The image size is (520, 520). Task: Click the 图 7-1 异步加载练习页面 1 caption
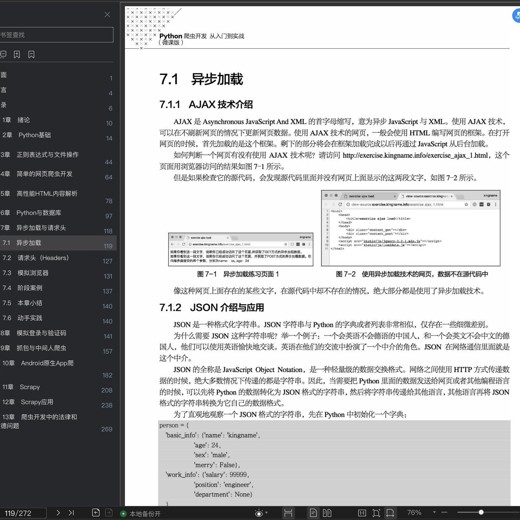point(238,274)
